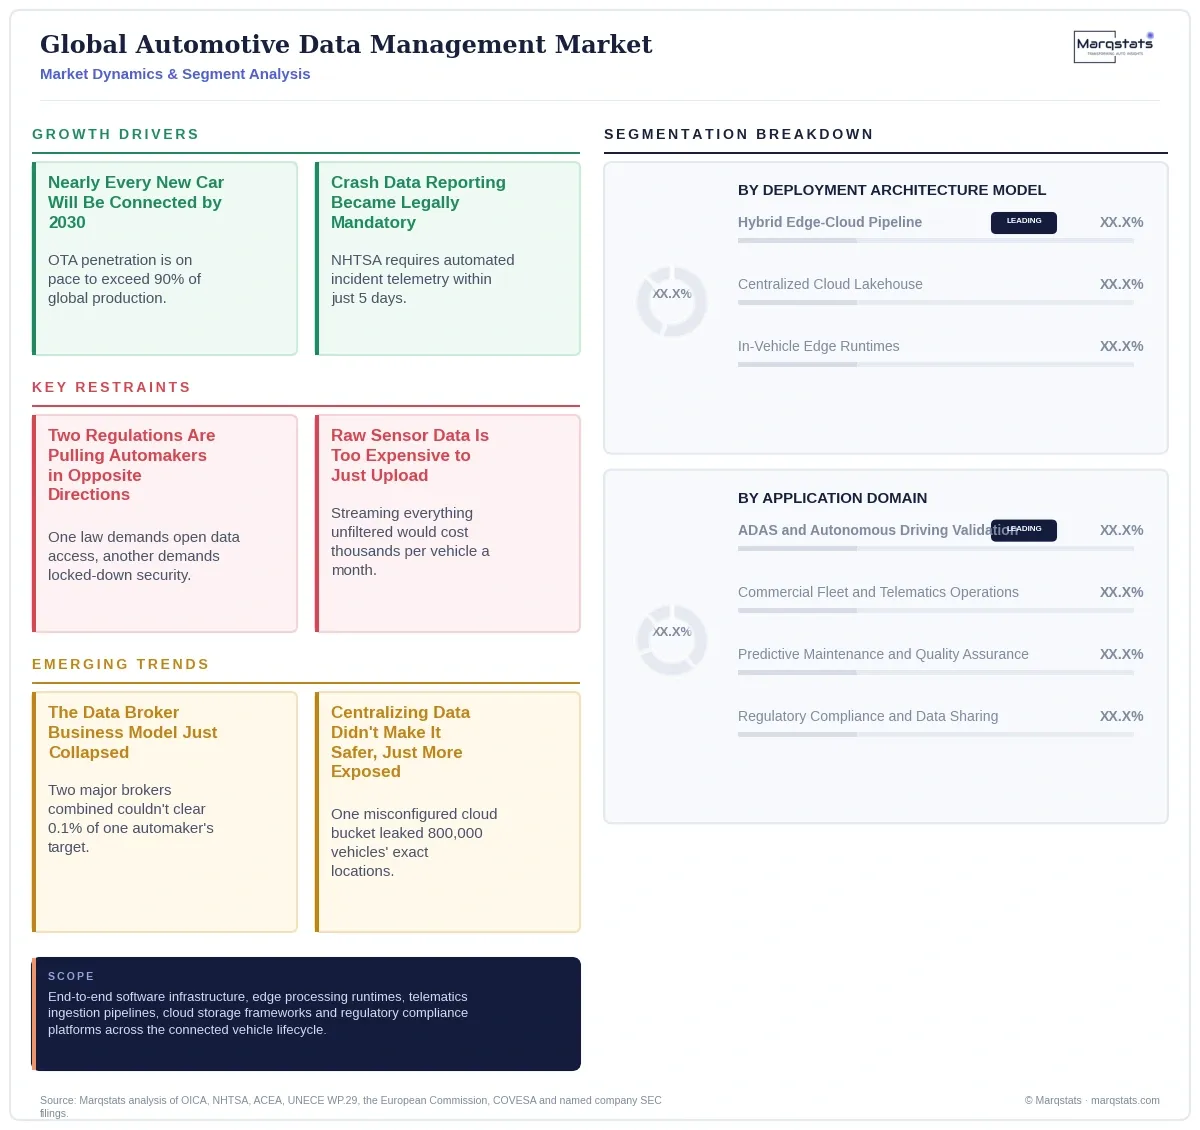
Task: Click 'BY DEPLOYMENT ARCHITECTURE MODEL' heading
Action: (892, 190)
